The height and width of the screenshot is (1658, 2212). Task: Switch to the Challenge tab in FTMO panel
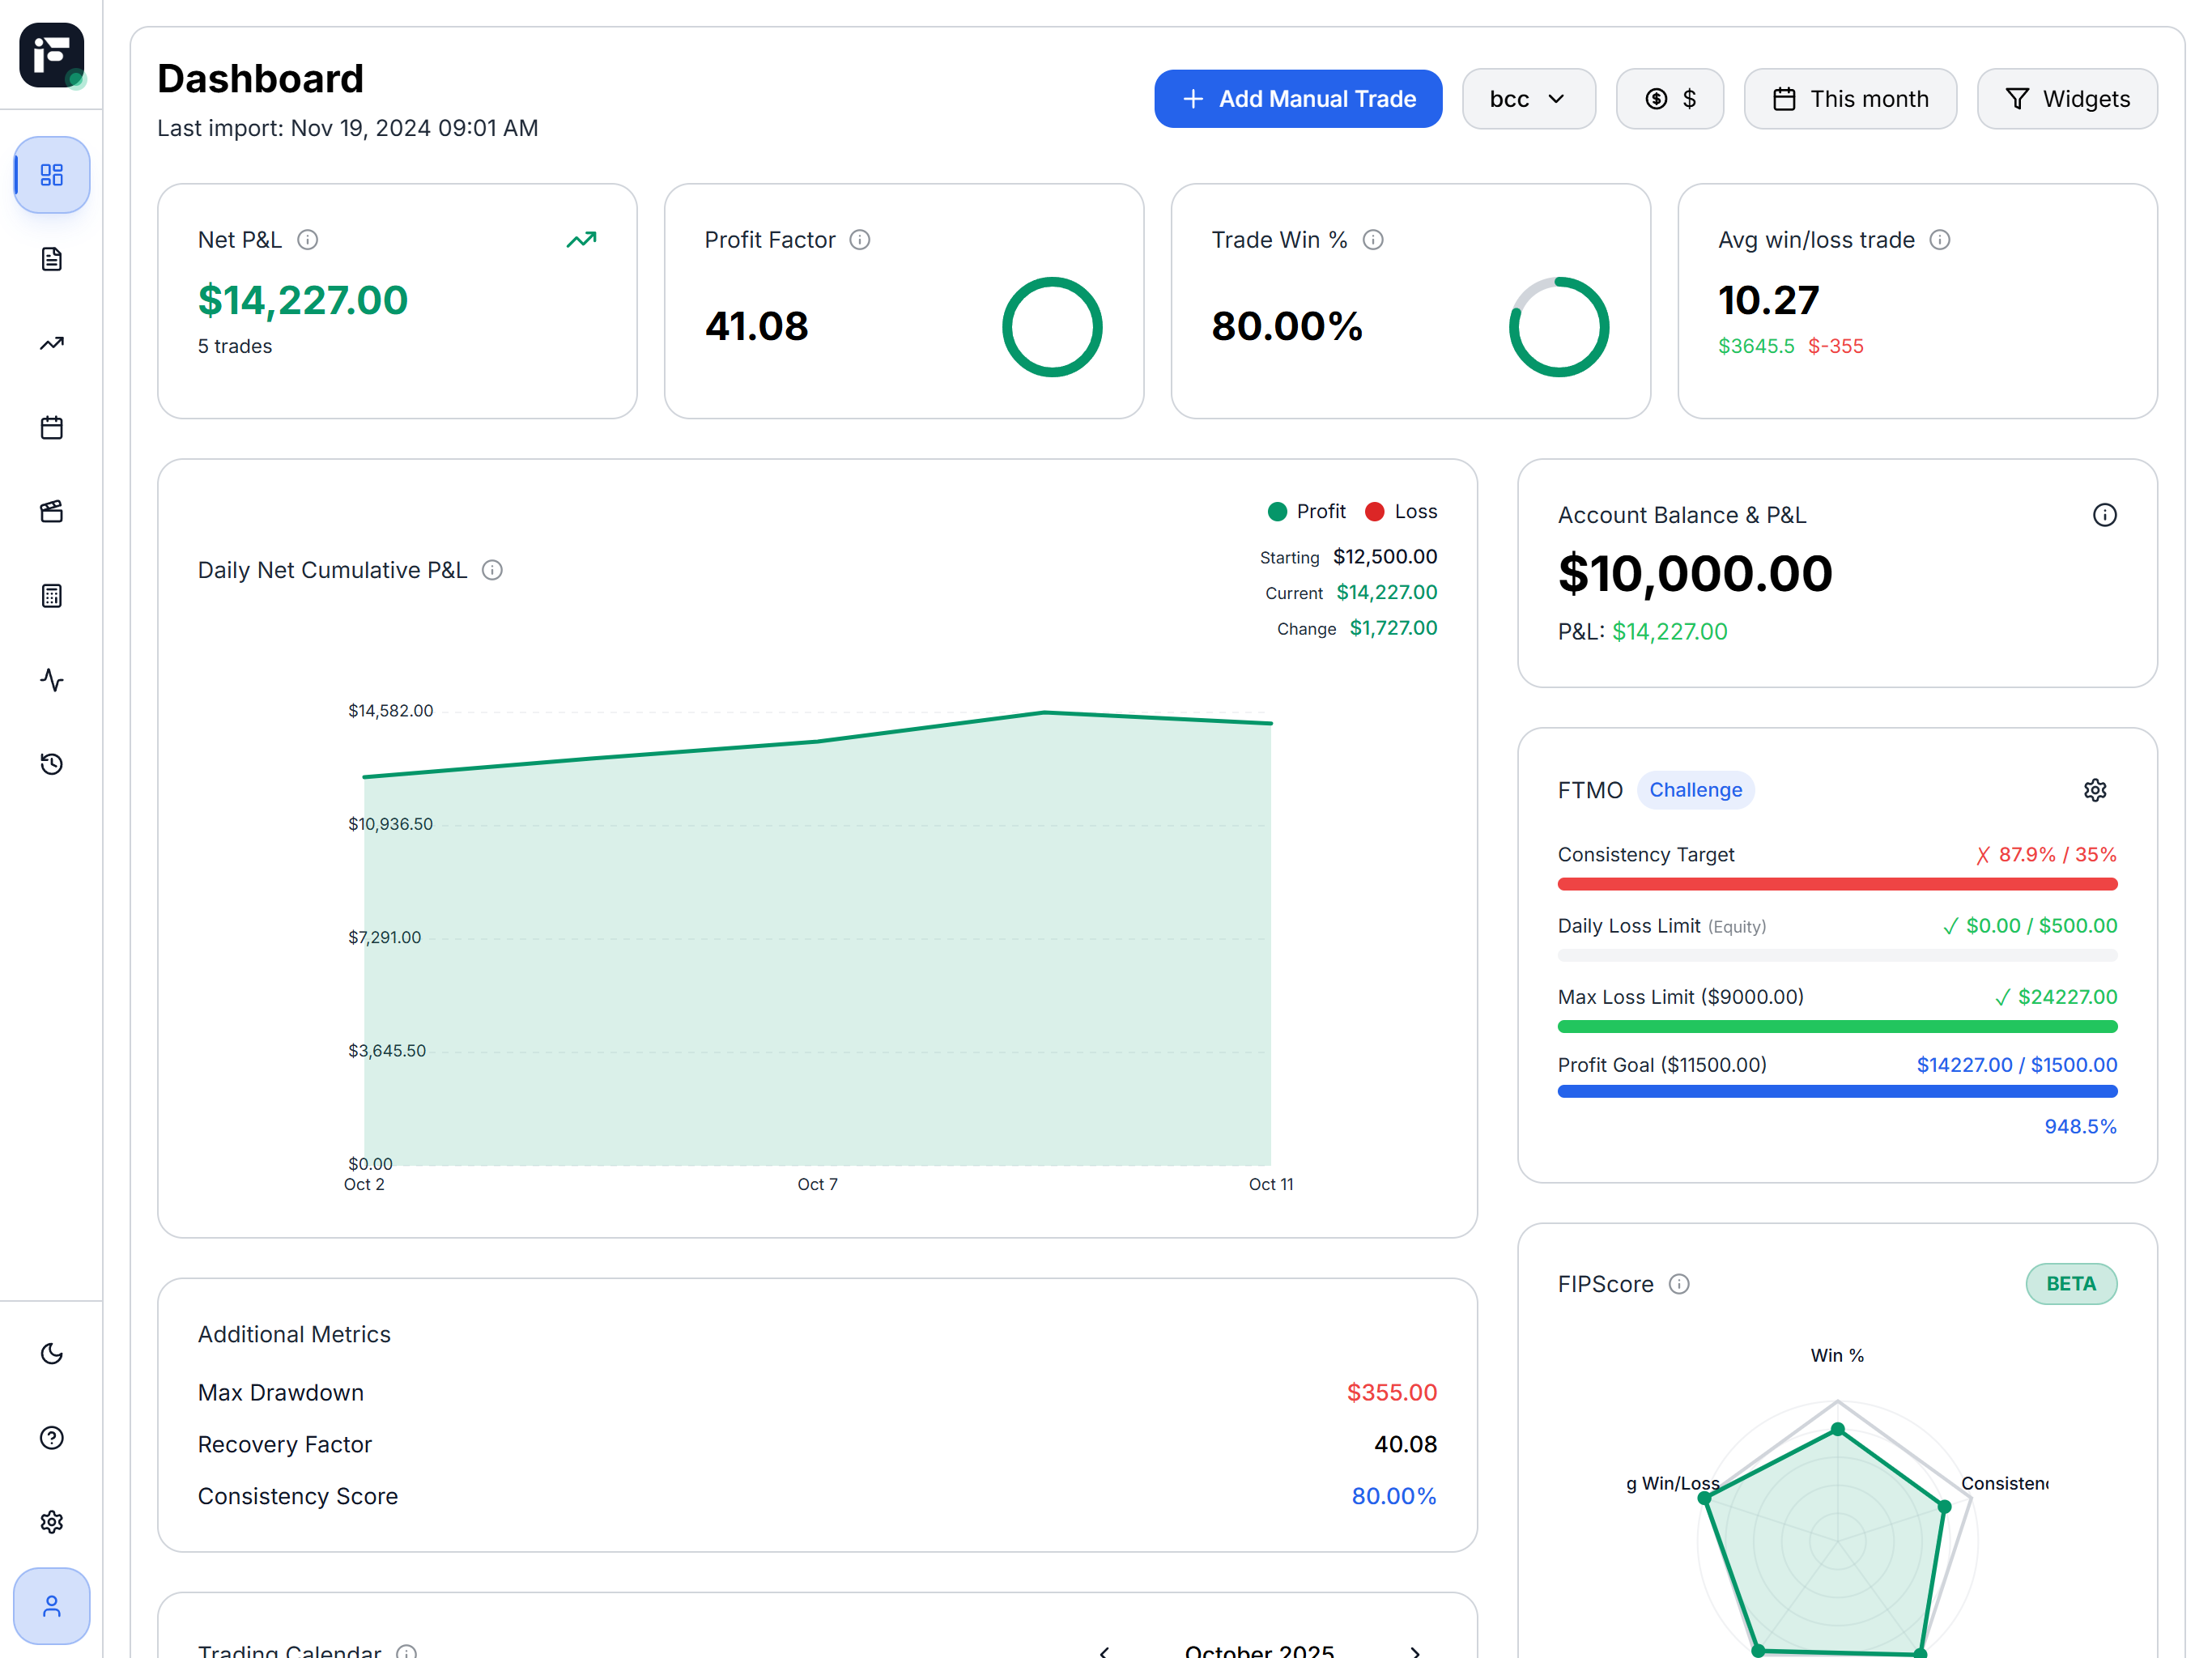[x=1695, y=789]
